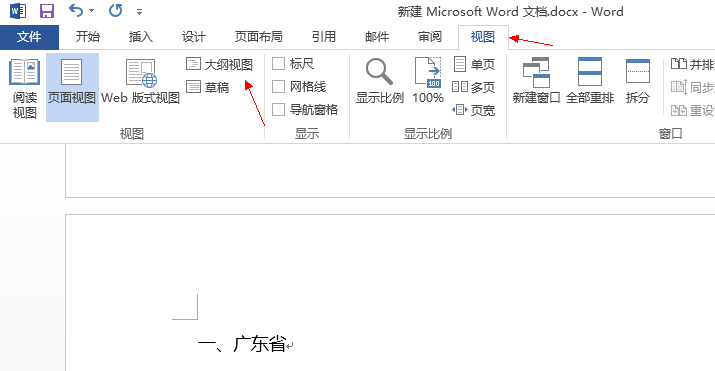The height and width of the screenshot is (371, 715).
Task: Switch to the 引用 tab
Action: tap(324, 36)
